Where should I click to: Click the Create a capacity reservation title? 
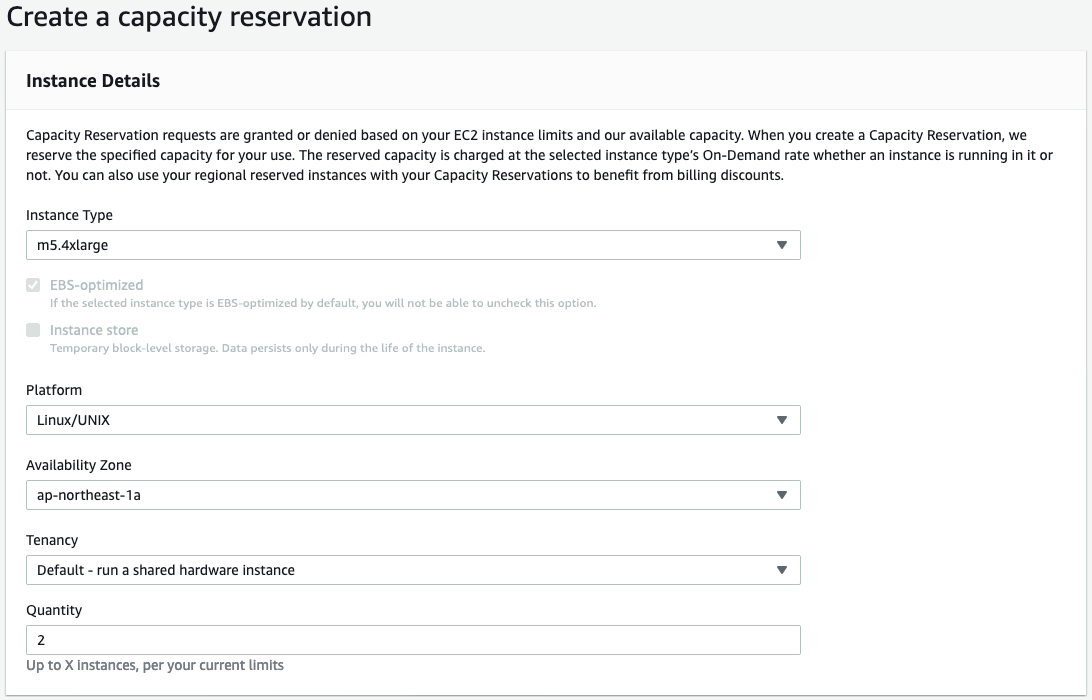(188, 17)
